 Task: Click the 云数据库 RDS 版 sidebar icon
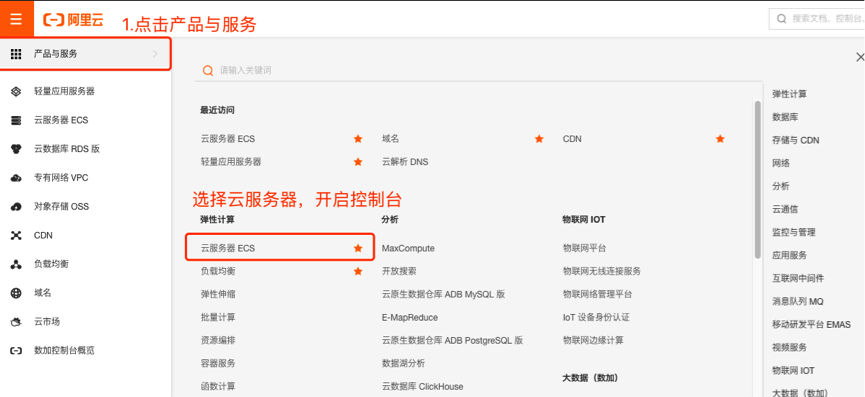click(x=16, y=149)
